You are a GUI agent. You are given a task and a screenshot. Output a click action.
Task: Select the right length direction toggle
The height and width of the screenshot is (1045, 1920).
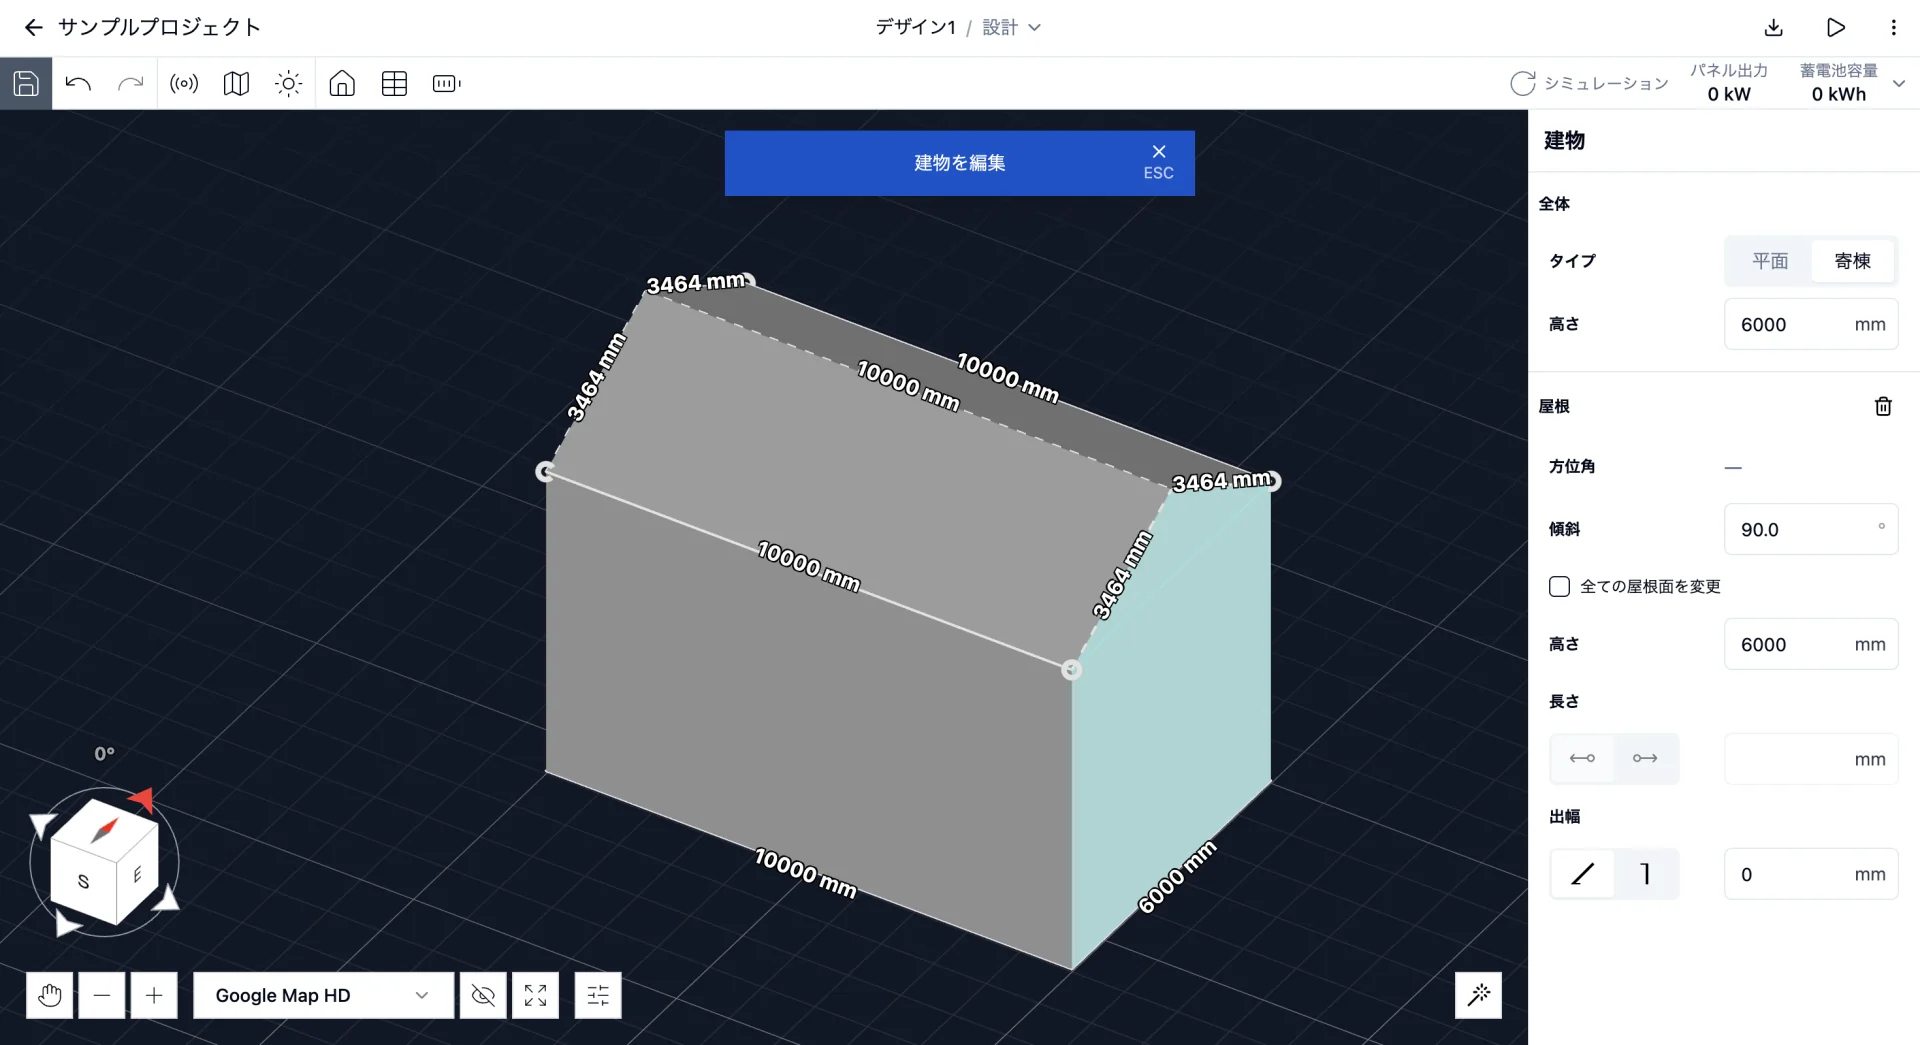point(1645,758)
